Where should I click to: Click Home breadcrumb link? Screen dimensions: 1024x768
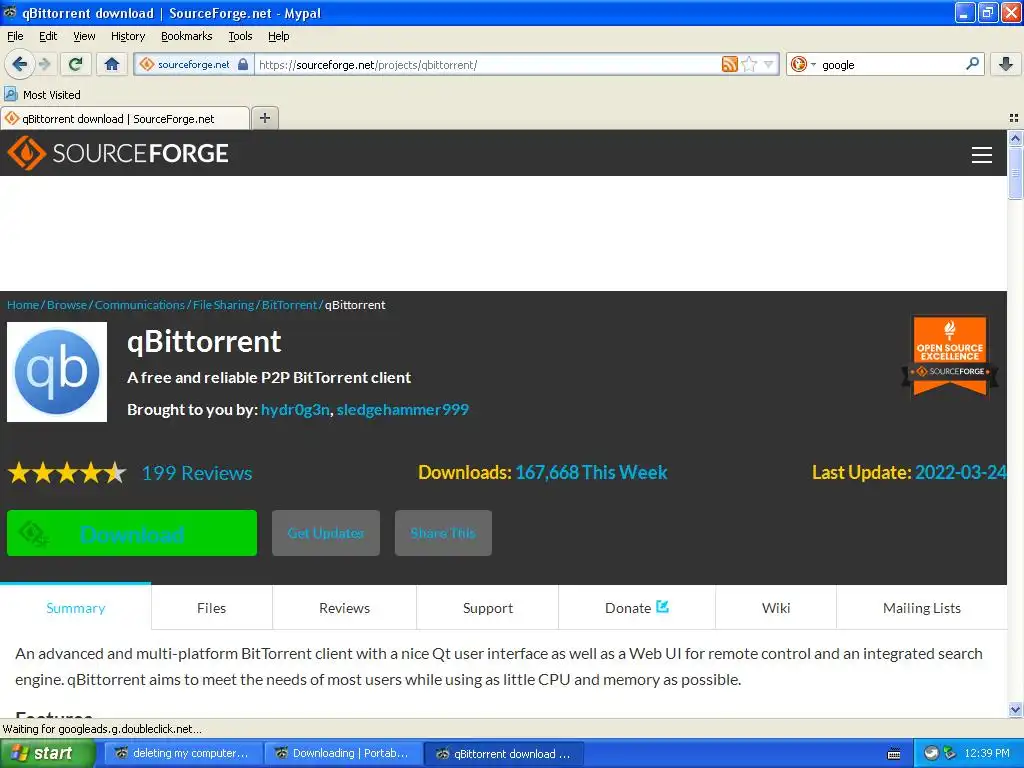[x=23, y=305]
